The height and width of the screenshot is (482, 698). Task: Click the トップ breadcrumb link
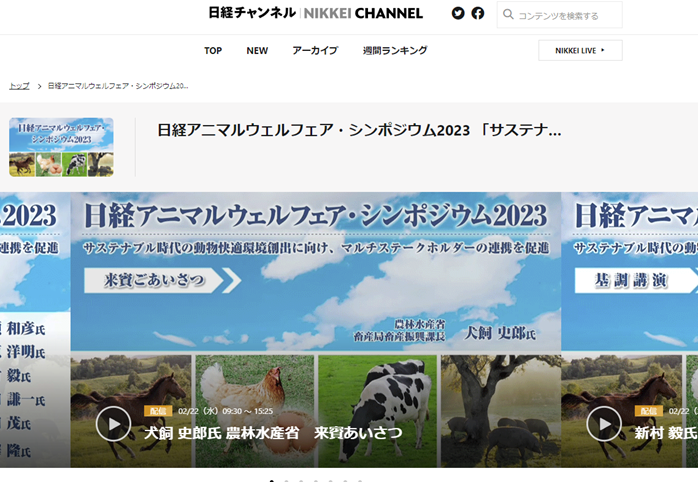click(x=19, y=86)
